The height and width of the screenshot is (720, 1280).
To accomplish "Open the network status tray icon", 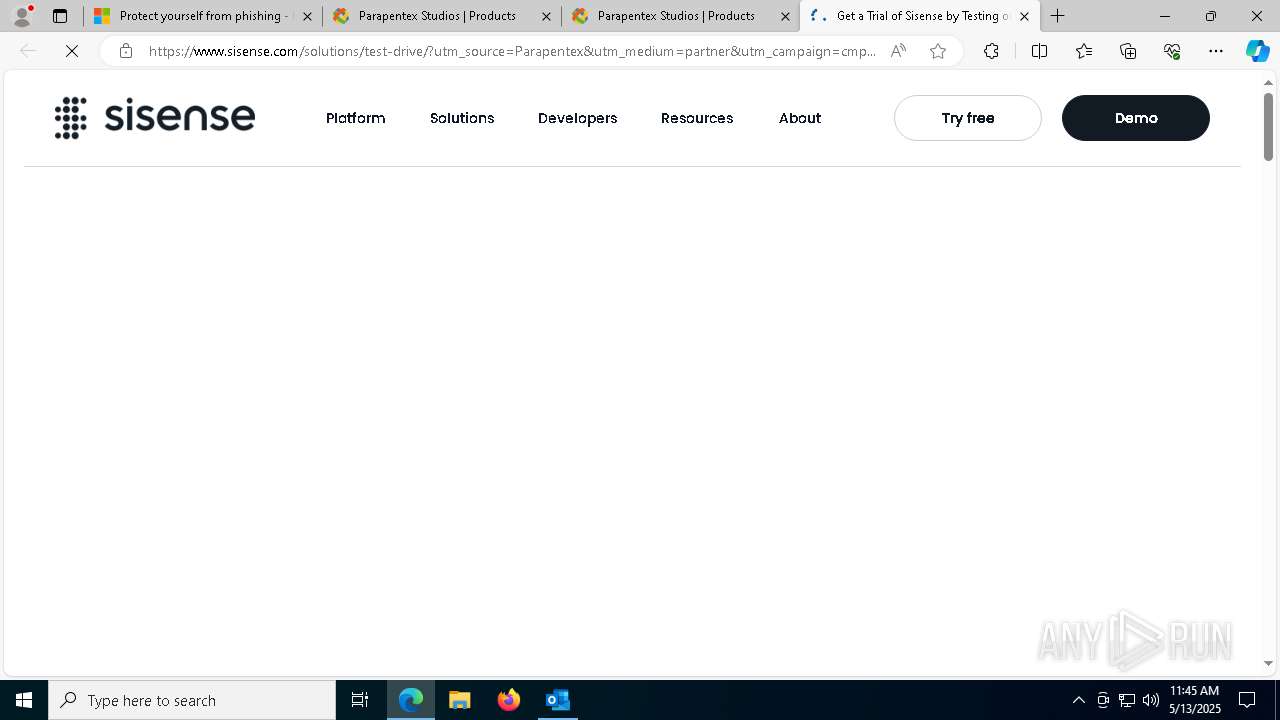I will 1127,700.
